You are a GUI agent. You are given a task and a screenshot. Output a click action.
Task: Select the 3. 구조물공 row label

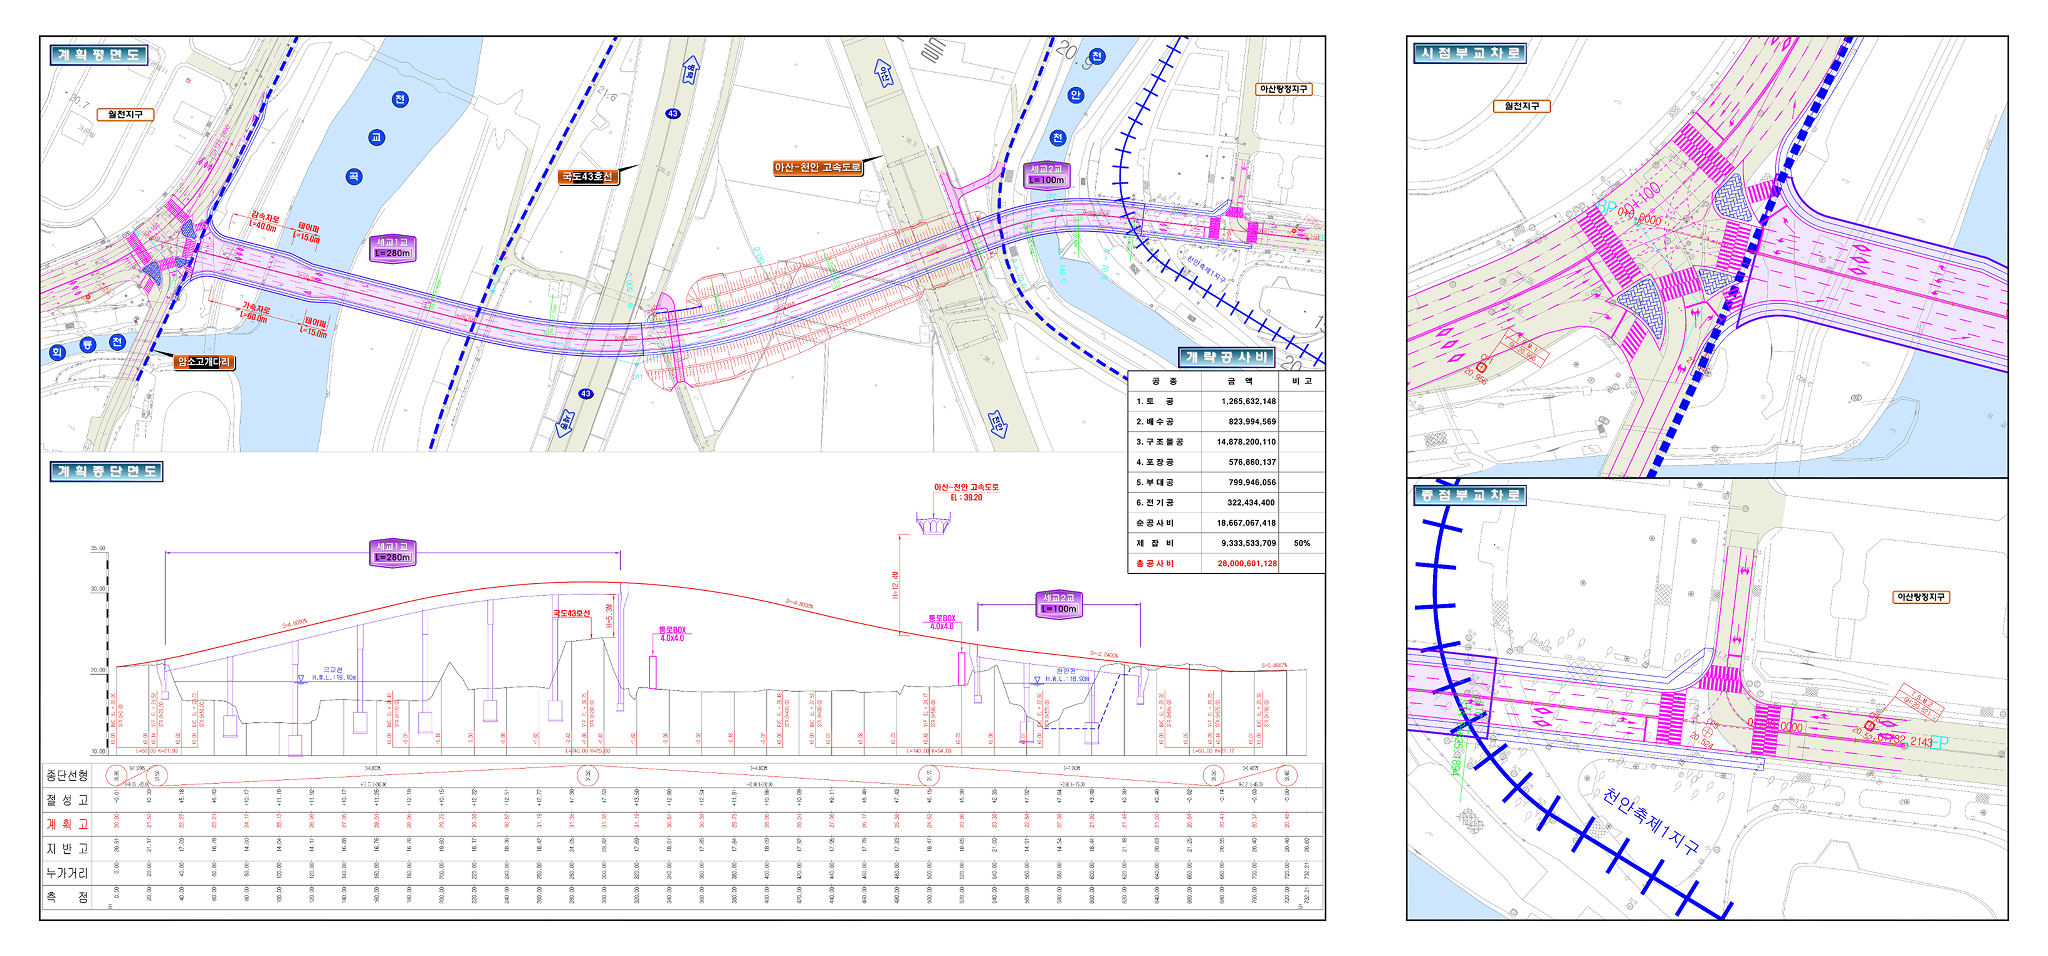tap(1160, 442)
